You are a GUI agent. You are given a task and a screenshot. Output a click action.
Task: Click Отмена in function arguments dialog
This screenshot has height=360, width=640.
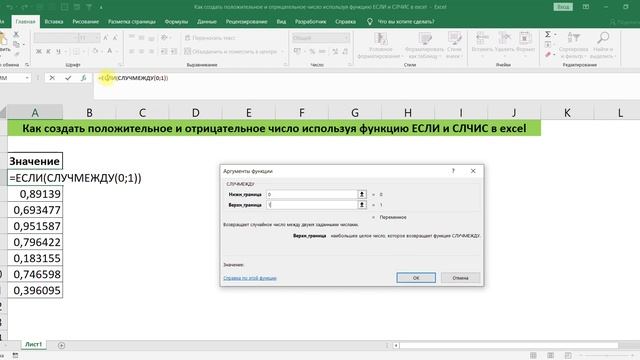point(460,278)
